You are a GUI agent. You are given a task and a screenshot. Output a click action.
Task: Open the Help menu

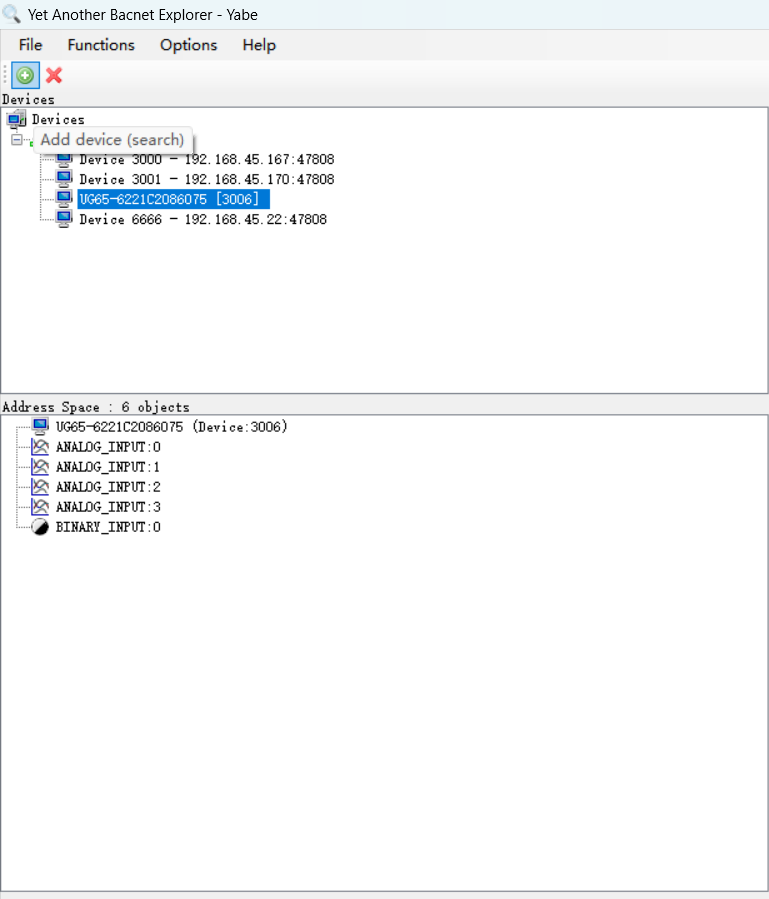click(259, 45)
